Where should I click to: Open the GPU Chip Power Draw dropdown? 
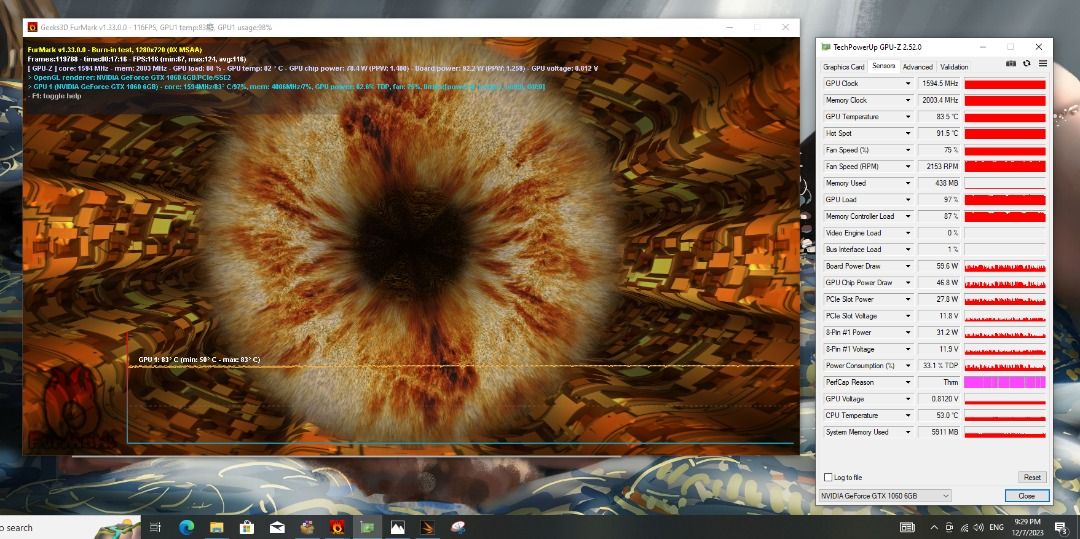[908, 282]
